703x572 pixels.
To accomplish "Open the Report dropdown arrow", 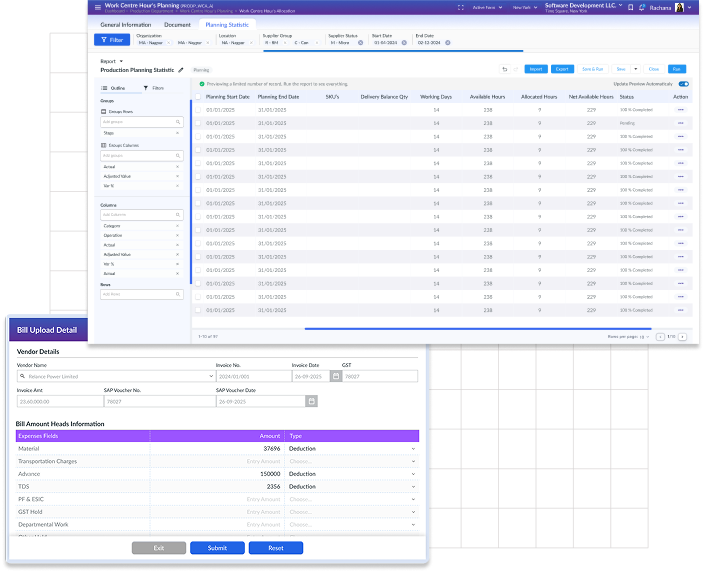I will click(x=121, y=61).
